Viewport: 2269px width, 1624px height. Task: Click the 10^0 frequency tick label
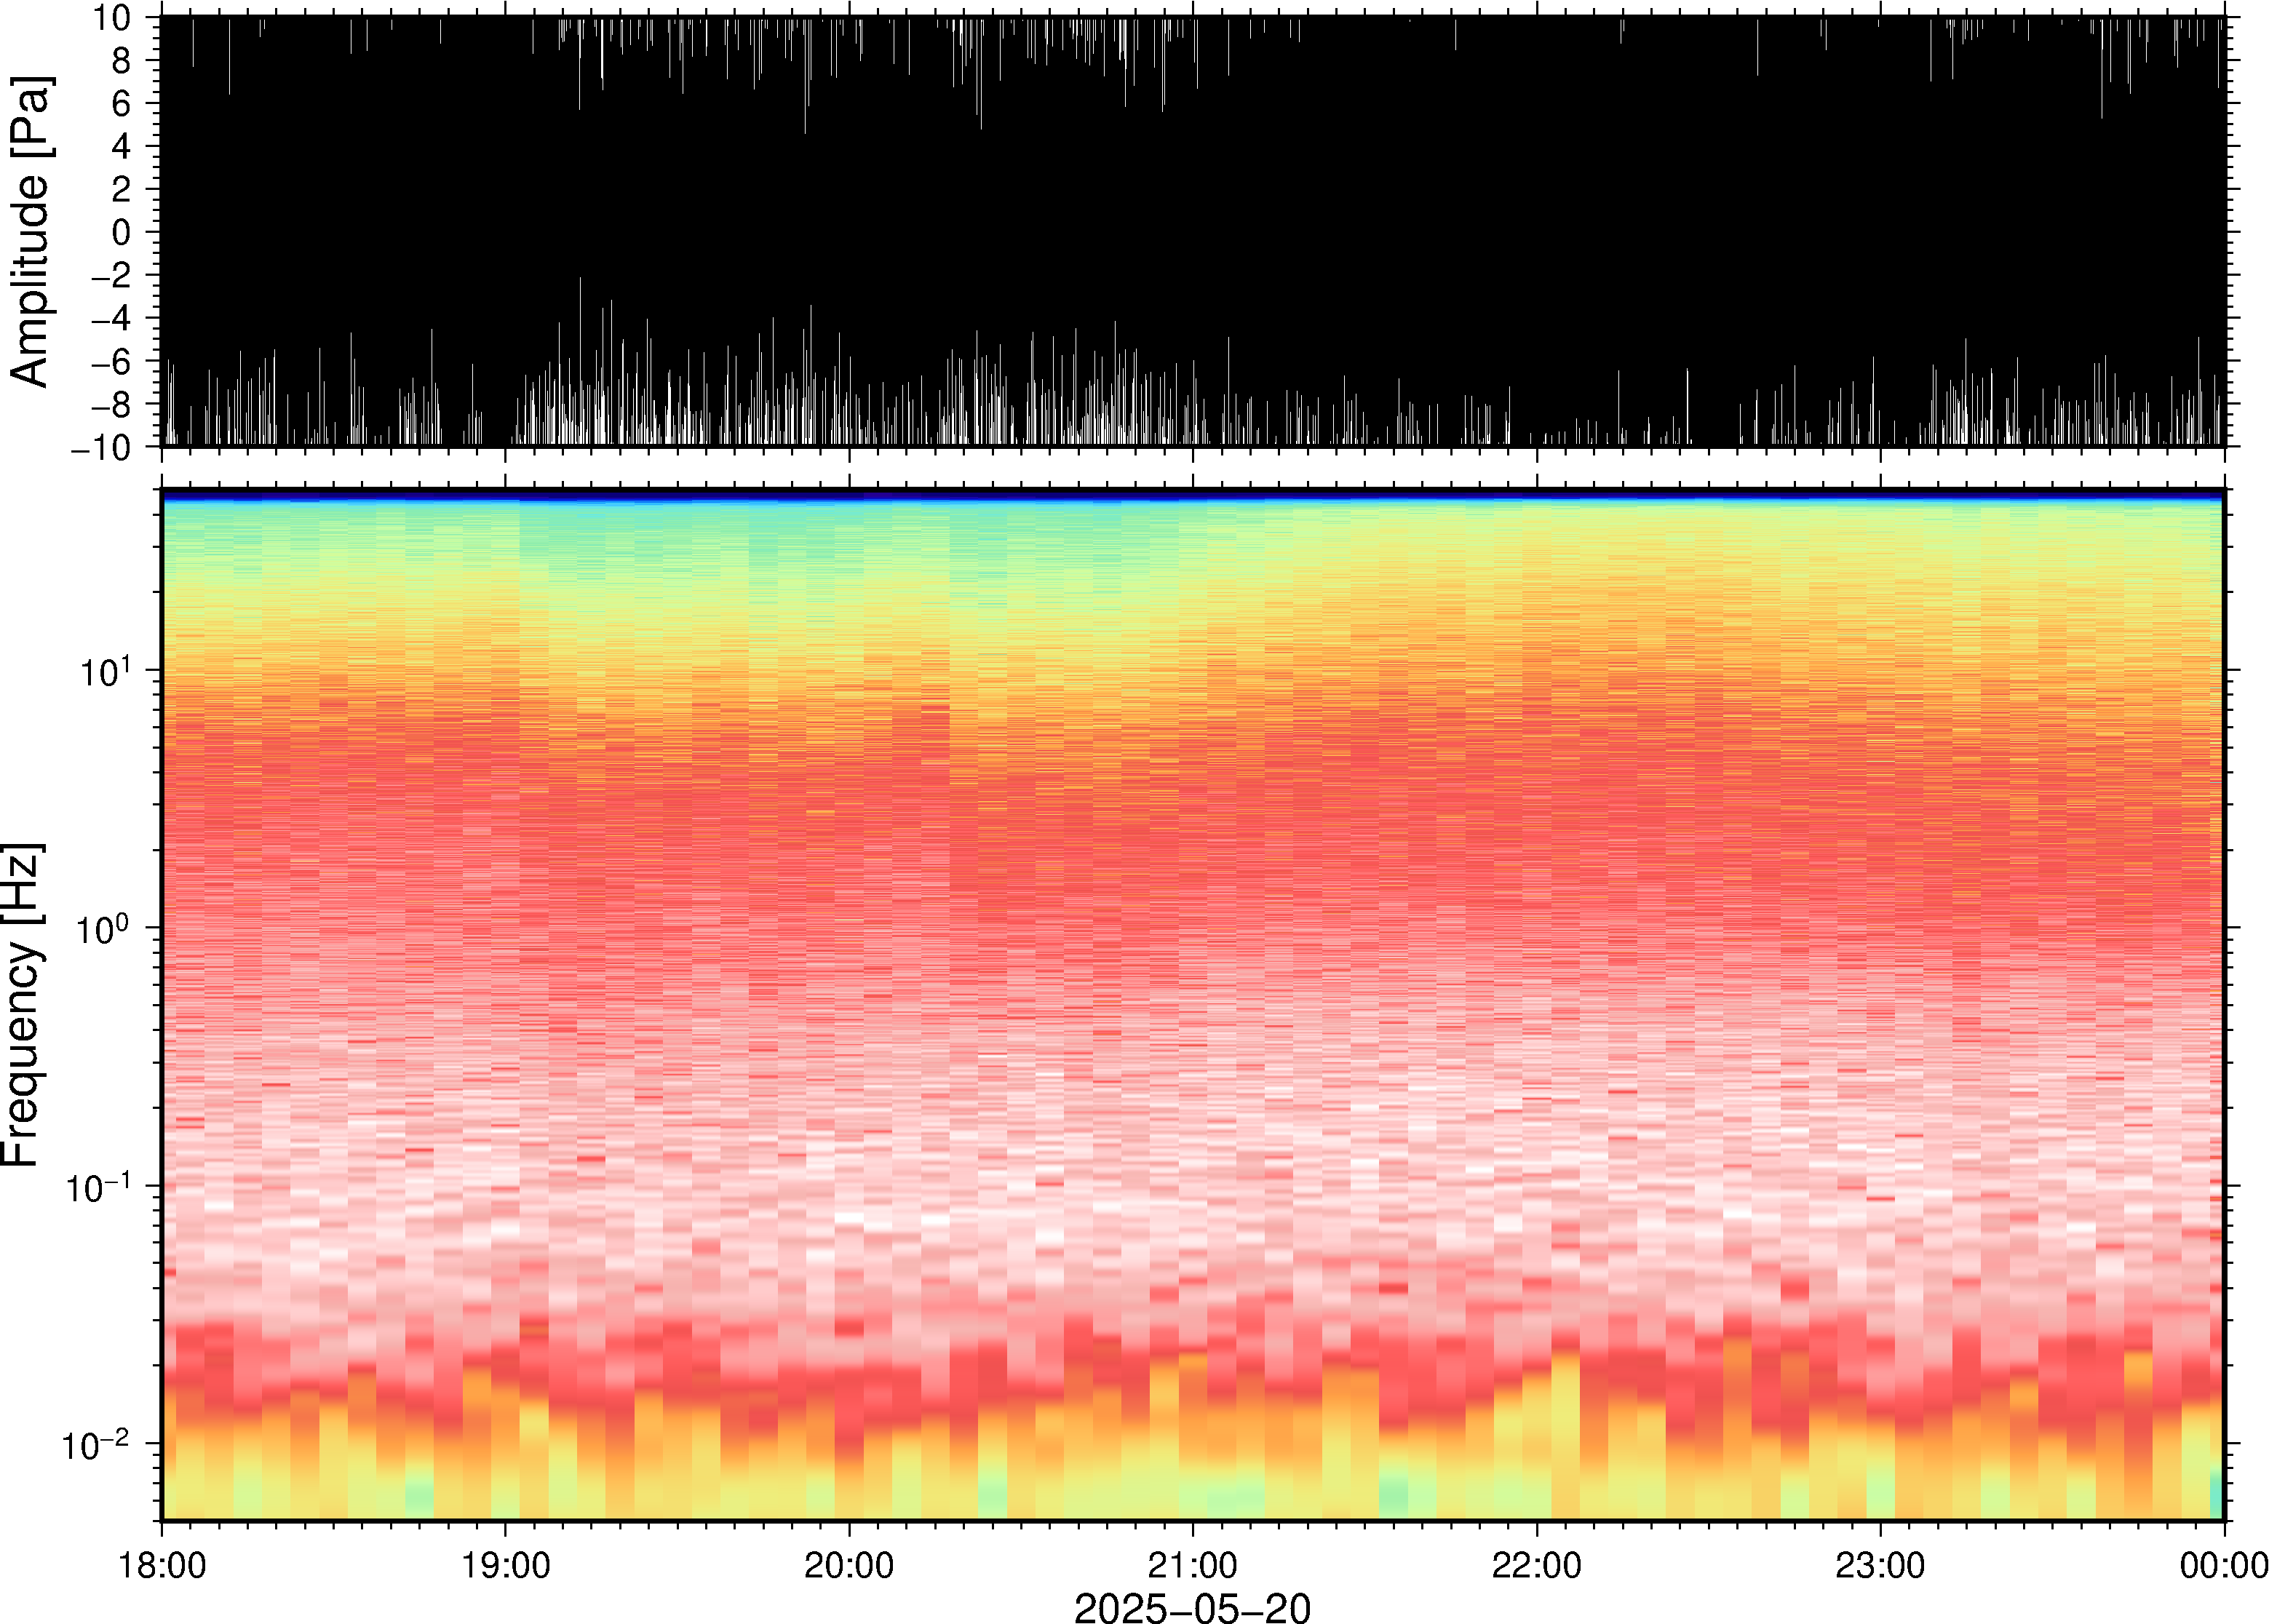pyautogui.click(x=105, y=927)
